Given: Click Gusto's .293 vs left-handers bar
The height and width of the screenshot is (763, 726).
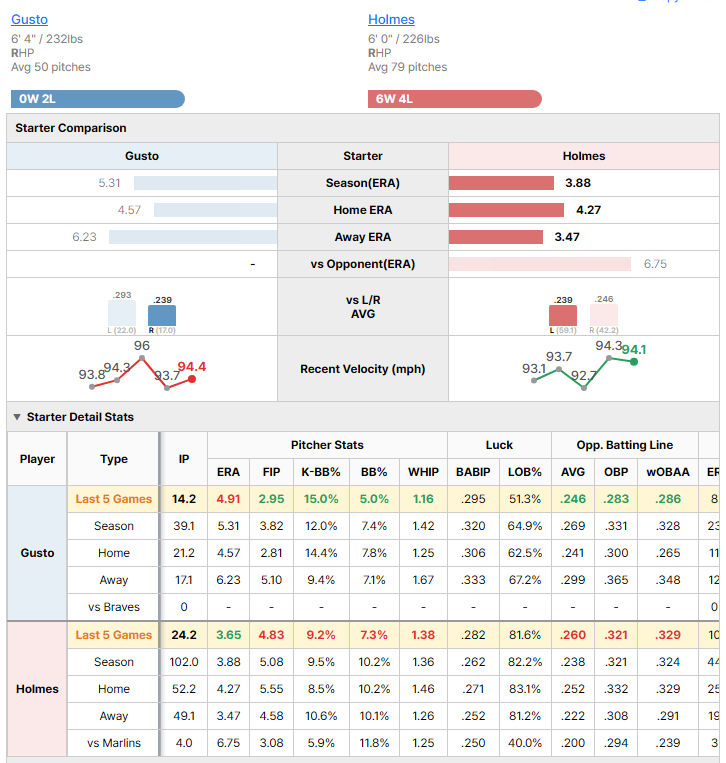Looking at the screenshot, I should (x=122, y=313).
